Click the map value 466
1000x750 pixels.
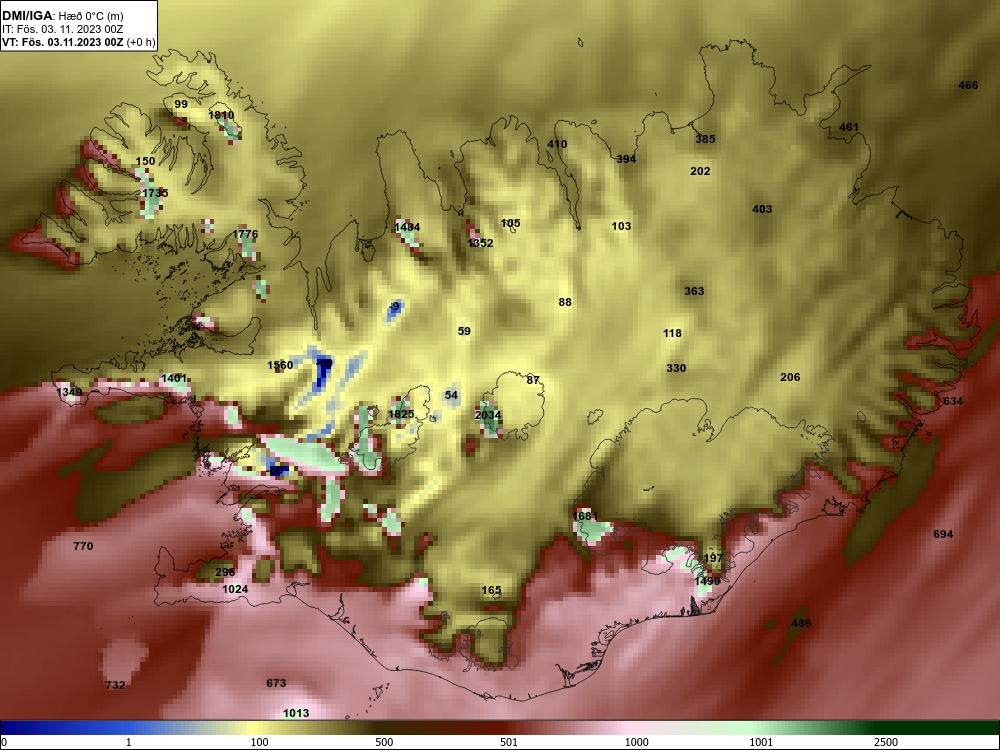click(967, 85)
